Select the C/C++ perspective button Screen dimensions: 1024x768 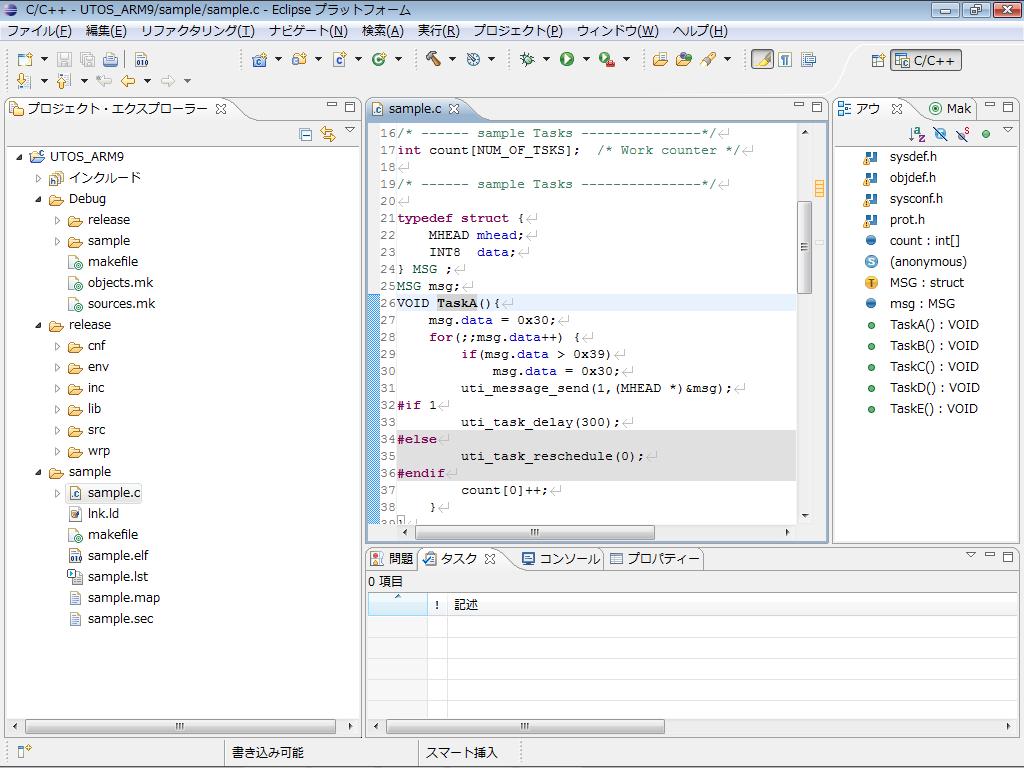click(x=925, y=60)
